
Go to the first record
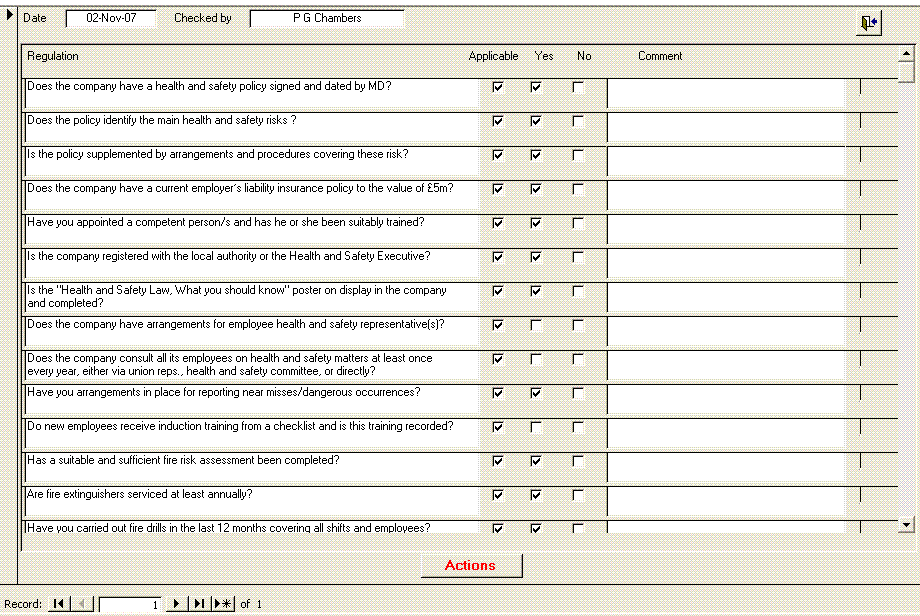pyautogui.click(x=59, y=604)
